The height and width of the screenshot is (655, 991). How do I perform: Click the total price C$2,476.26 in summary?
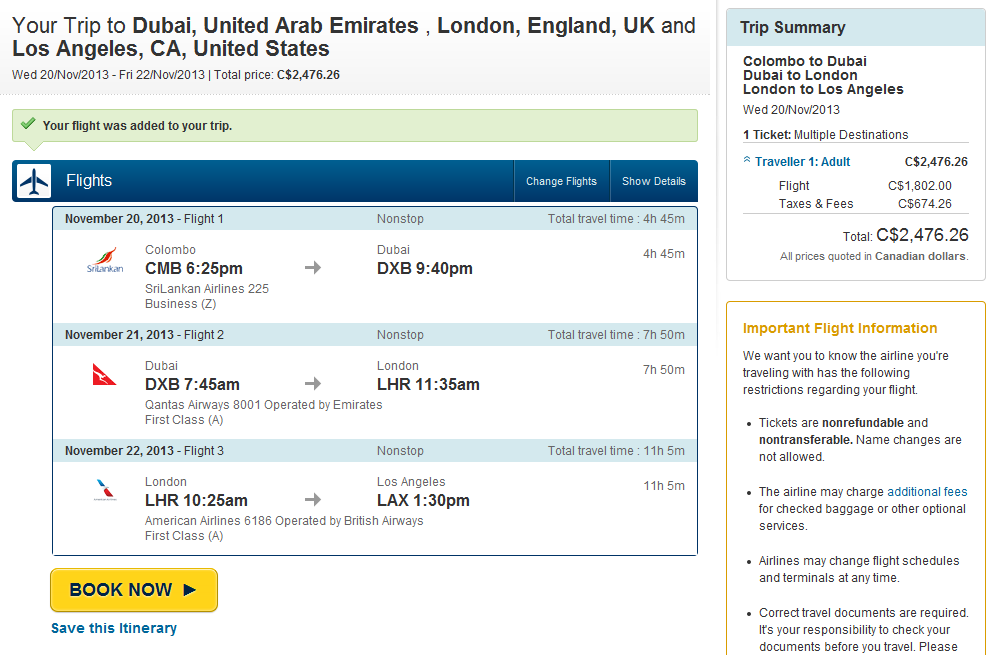point(922,235)
